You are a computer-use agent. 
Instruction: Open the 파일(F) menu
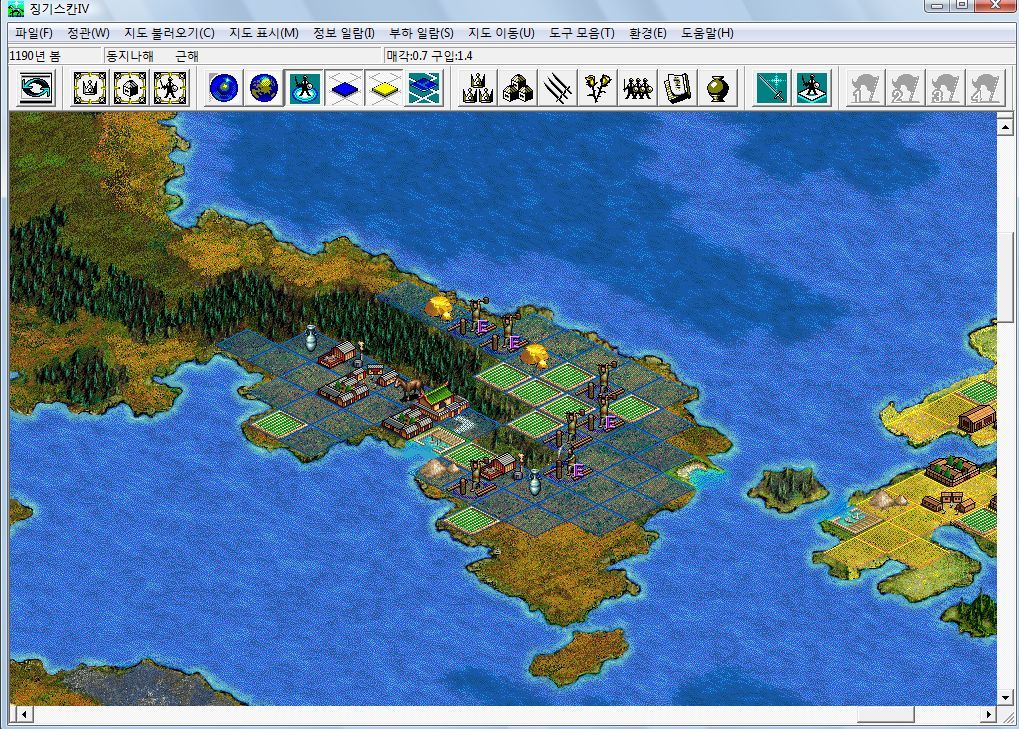(34, 33)
